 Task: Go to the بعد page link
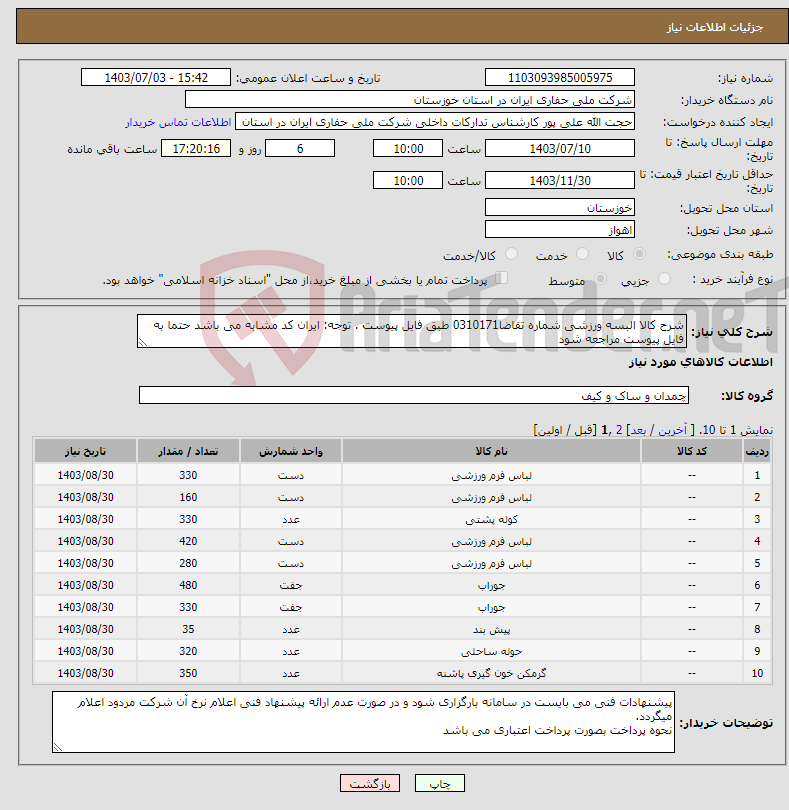[x=638, y=430]
